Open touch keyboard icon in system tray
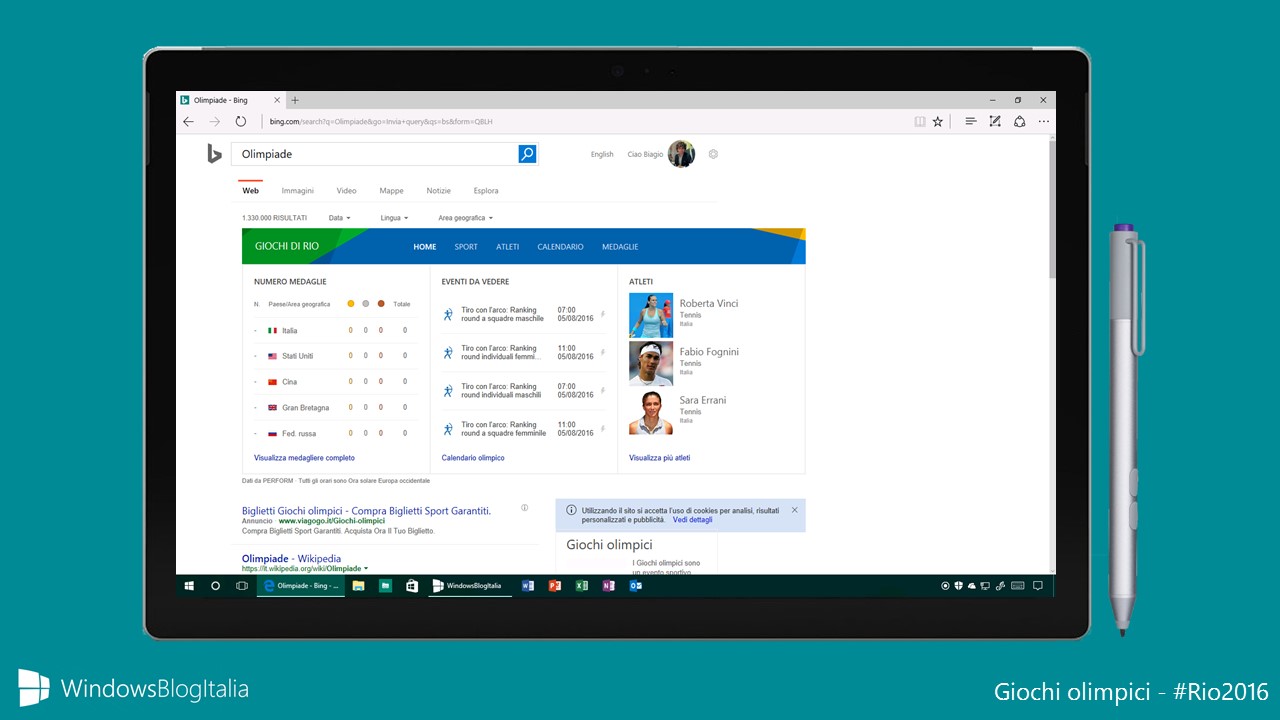Viewport: 1280px width, 720px height. coord(1018,586)
